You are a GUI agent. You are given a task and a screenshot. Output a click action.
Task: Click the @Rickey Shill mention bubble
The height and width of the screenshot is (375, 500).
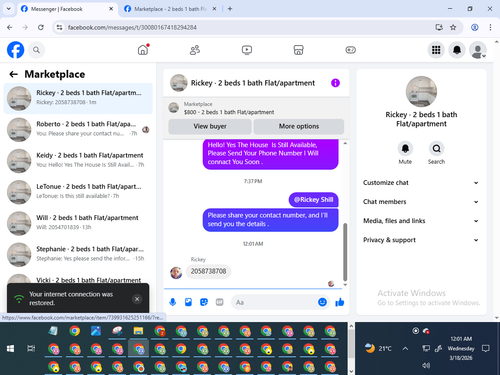313,200
